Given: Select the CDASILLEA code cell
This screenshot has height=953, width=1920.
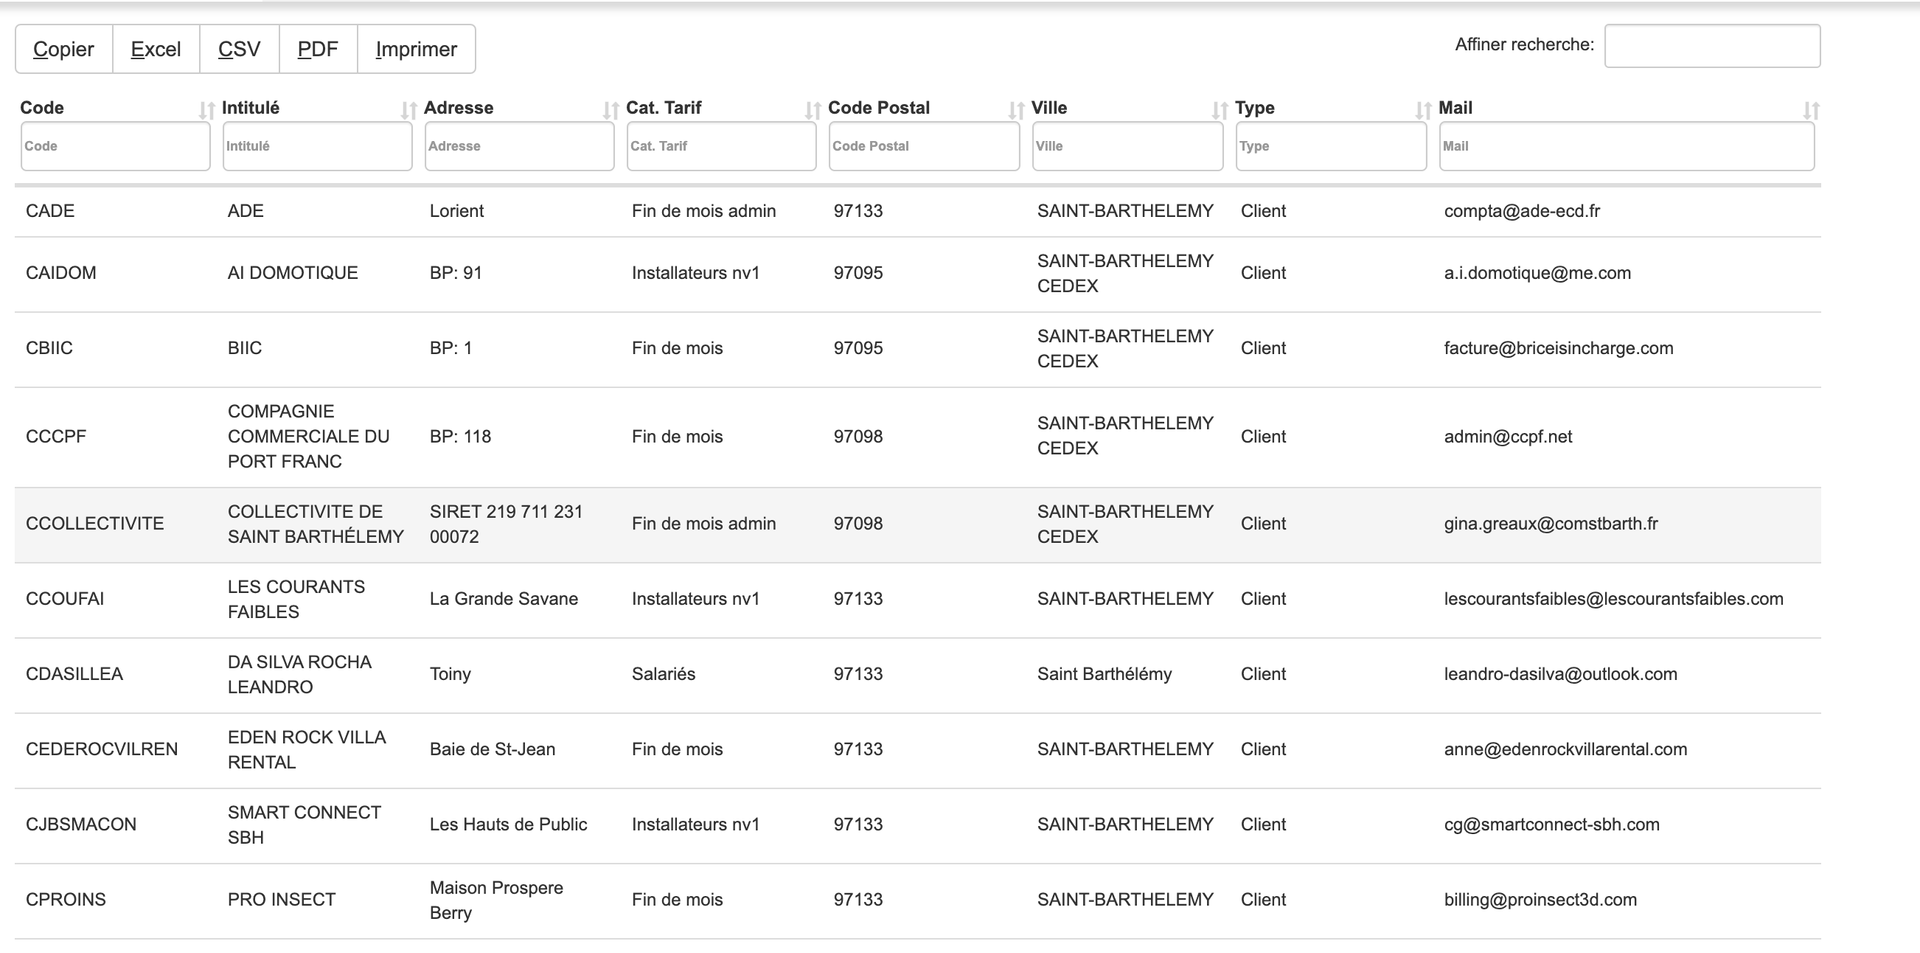Looking at the screenshot, I should [74, 674].
